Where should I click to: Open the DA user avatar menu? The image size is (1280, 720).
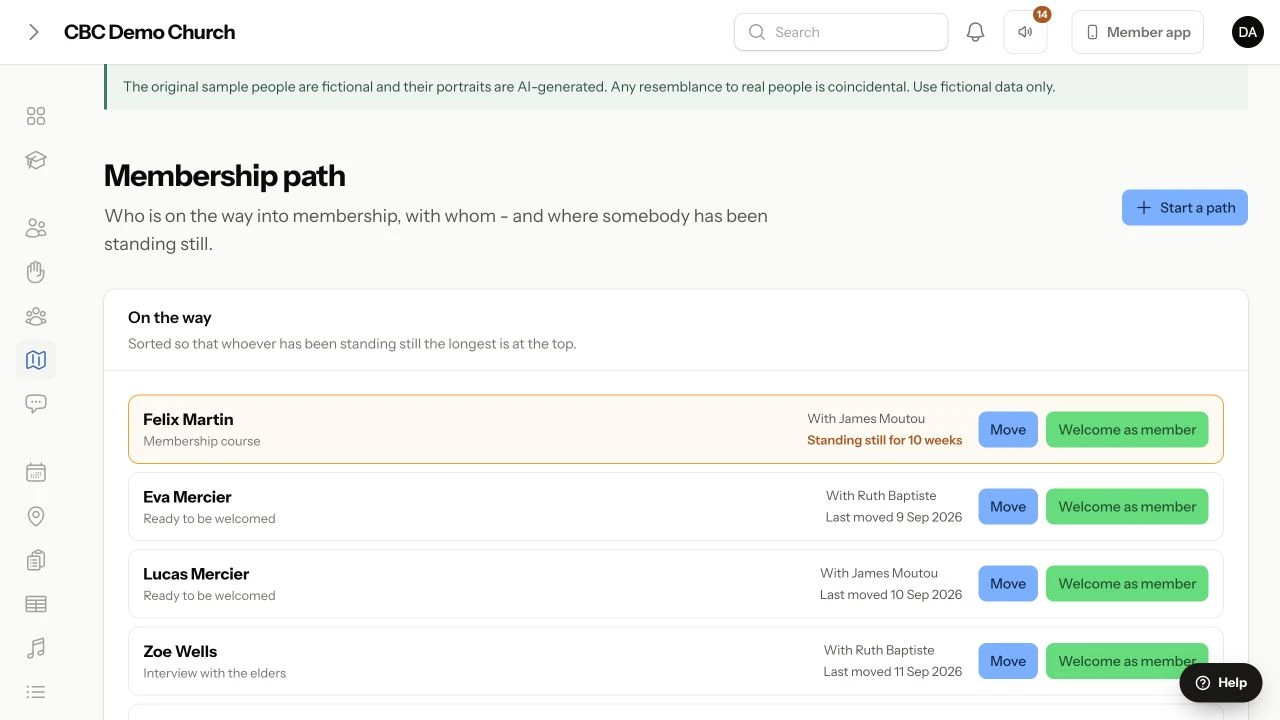(x=1247, y=32)
